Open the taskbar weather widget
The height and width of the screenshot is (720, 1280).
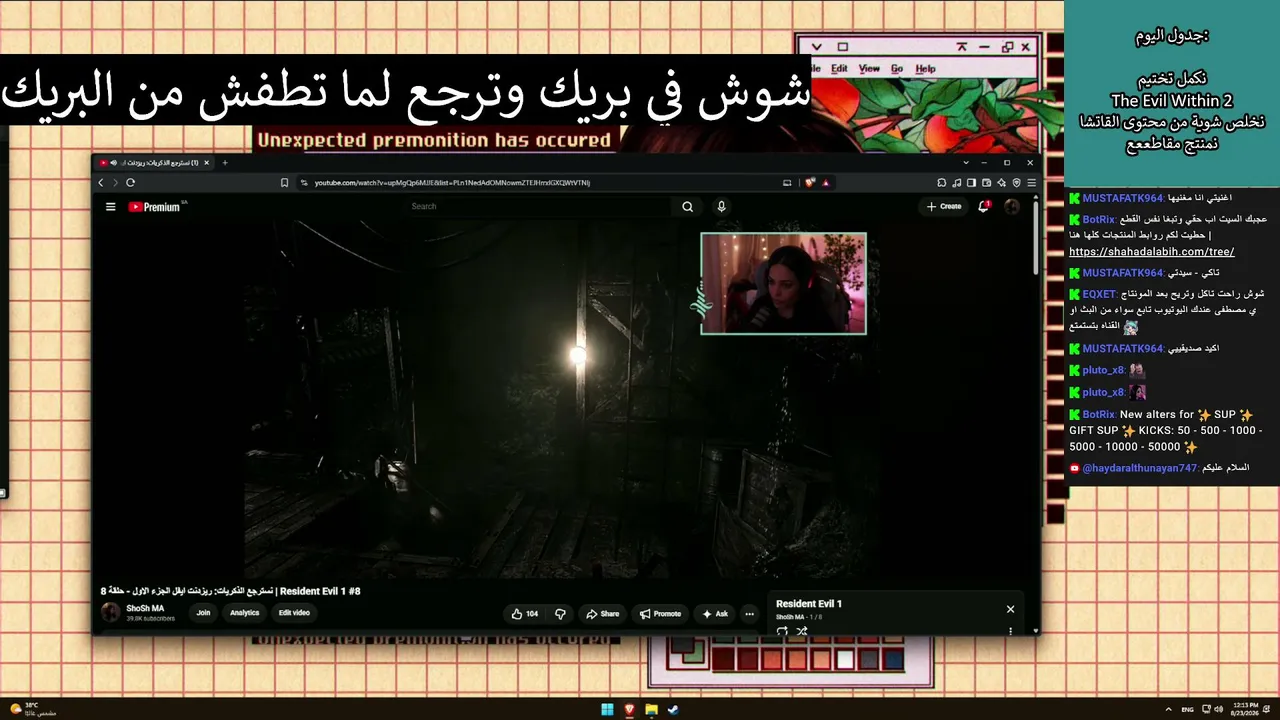pyautogui.click(x=32, y=710)
